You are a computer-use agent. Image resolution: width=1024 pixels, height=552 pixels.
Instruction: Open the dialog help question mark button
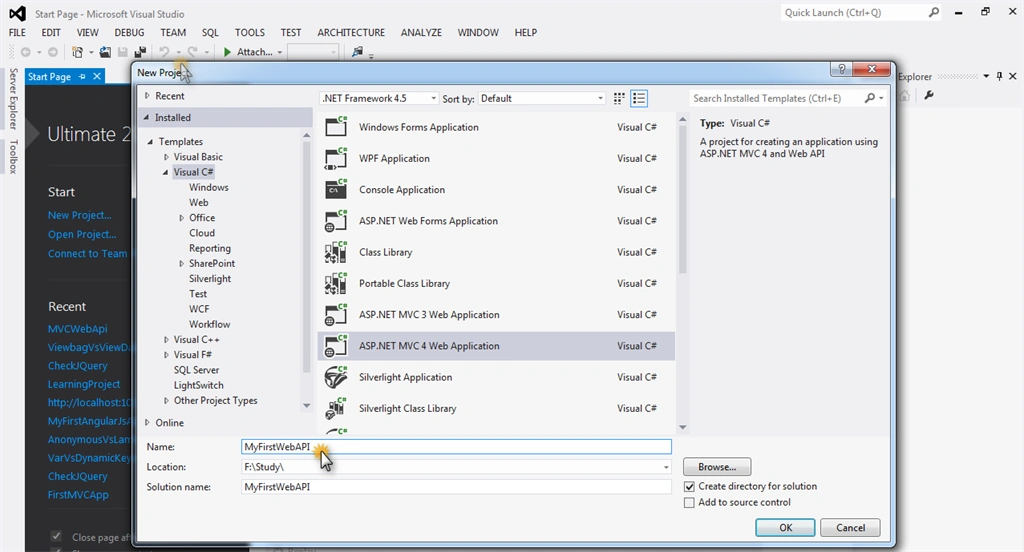click(x=841, y=69)
